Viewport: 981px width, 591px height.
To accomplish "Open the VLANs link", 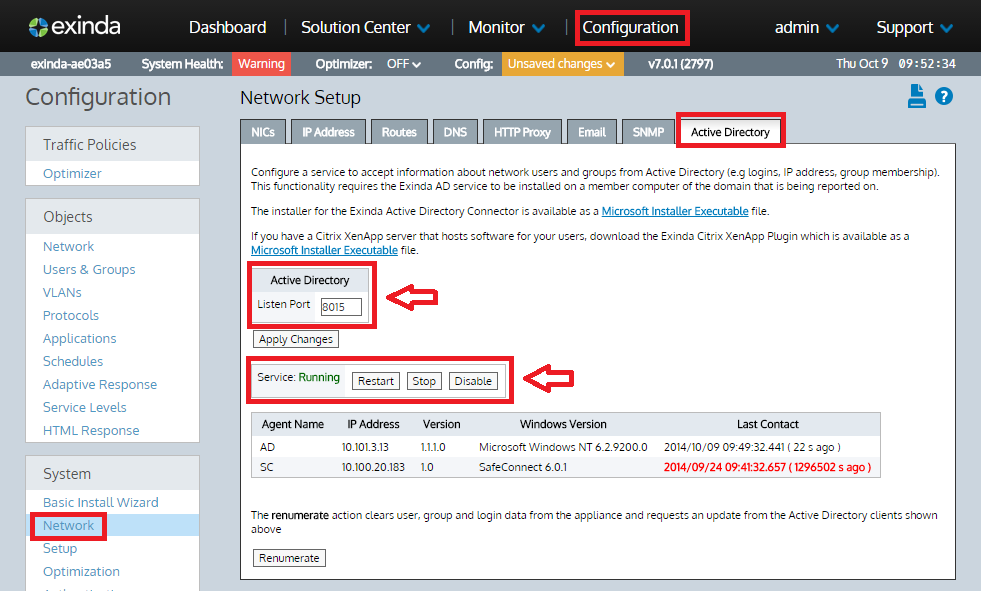I will [x=62, y=293].
